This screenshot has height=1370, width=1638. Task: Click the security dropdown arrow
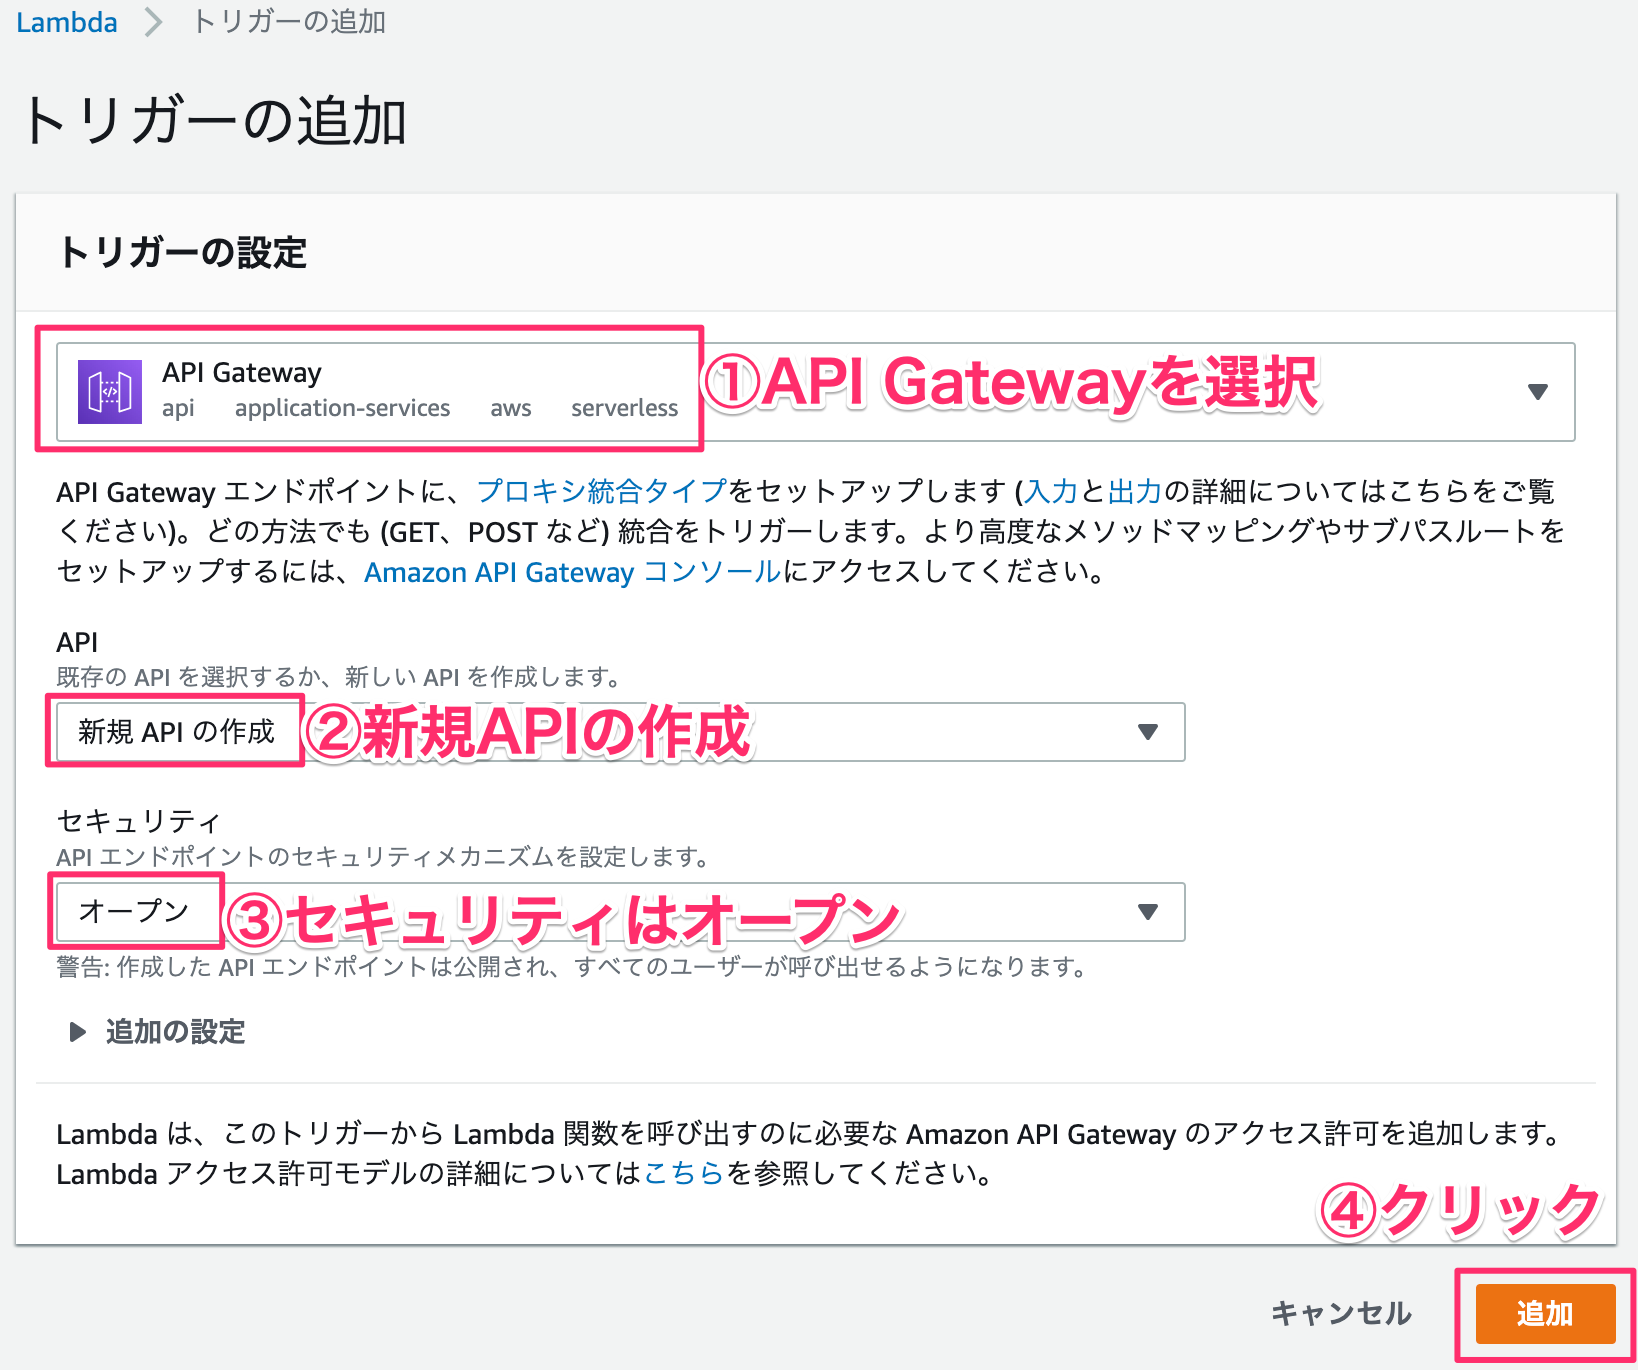pos(1148,912)
